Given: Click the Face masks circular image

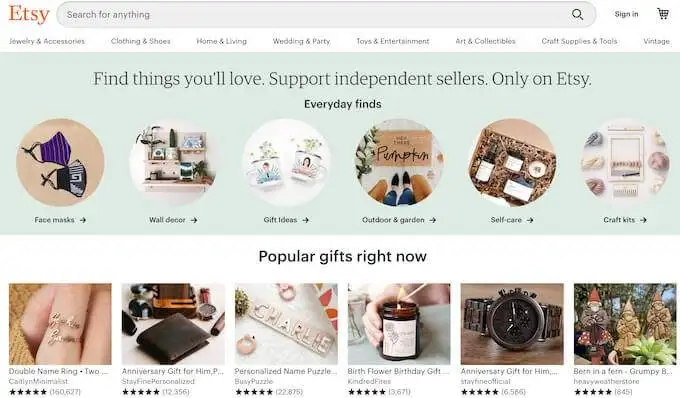Looking at the screenshot, I should (x=60, y=162).
